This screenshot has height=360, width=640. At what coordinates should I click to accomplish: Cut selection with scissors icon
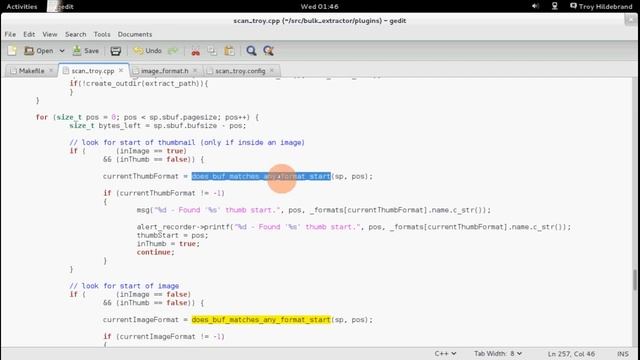click(196, 51)
